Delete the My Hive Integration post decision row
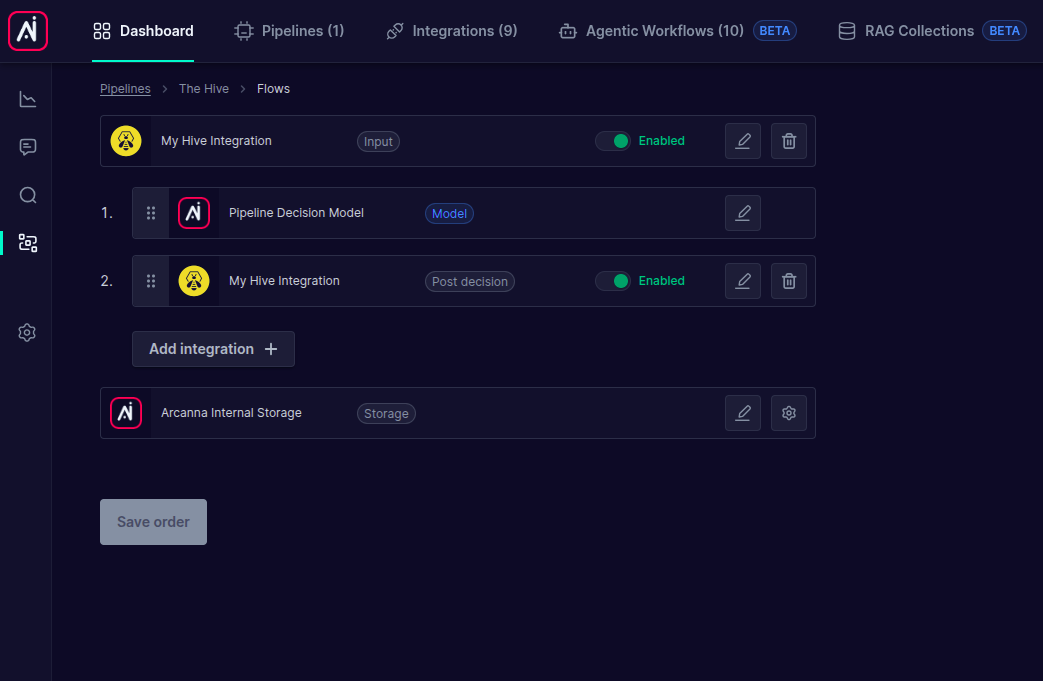 (x=789, y=281)
